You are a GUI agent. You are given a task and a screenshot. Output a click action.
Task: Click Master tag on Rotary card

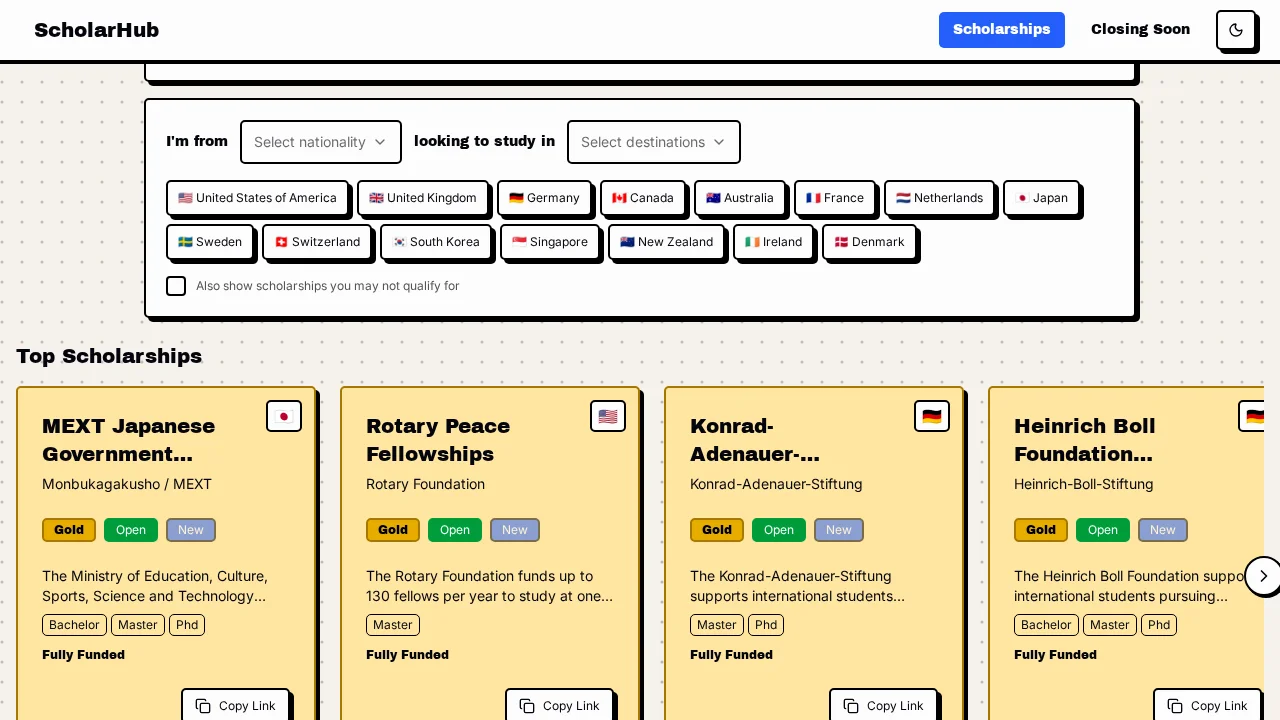pos(393,625)
